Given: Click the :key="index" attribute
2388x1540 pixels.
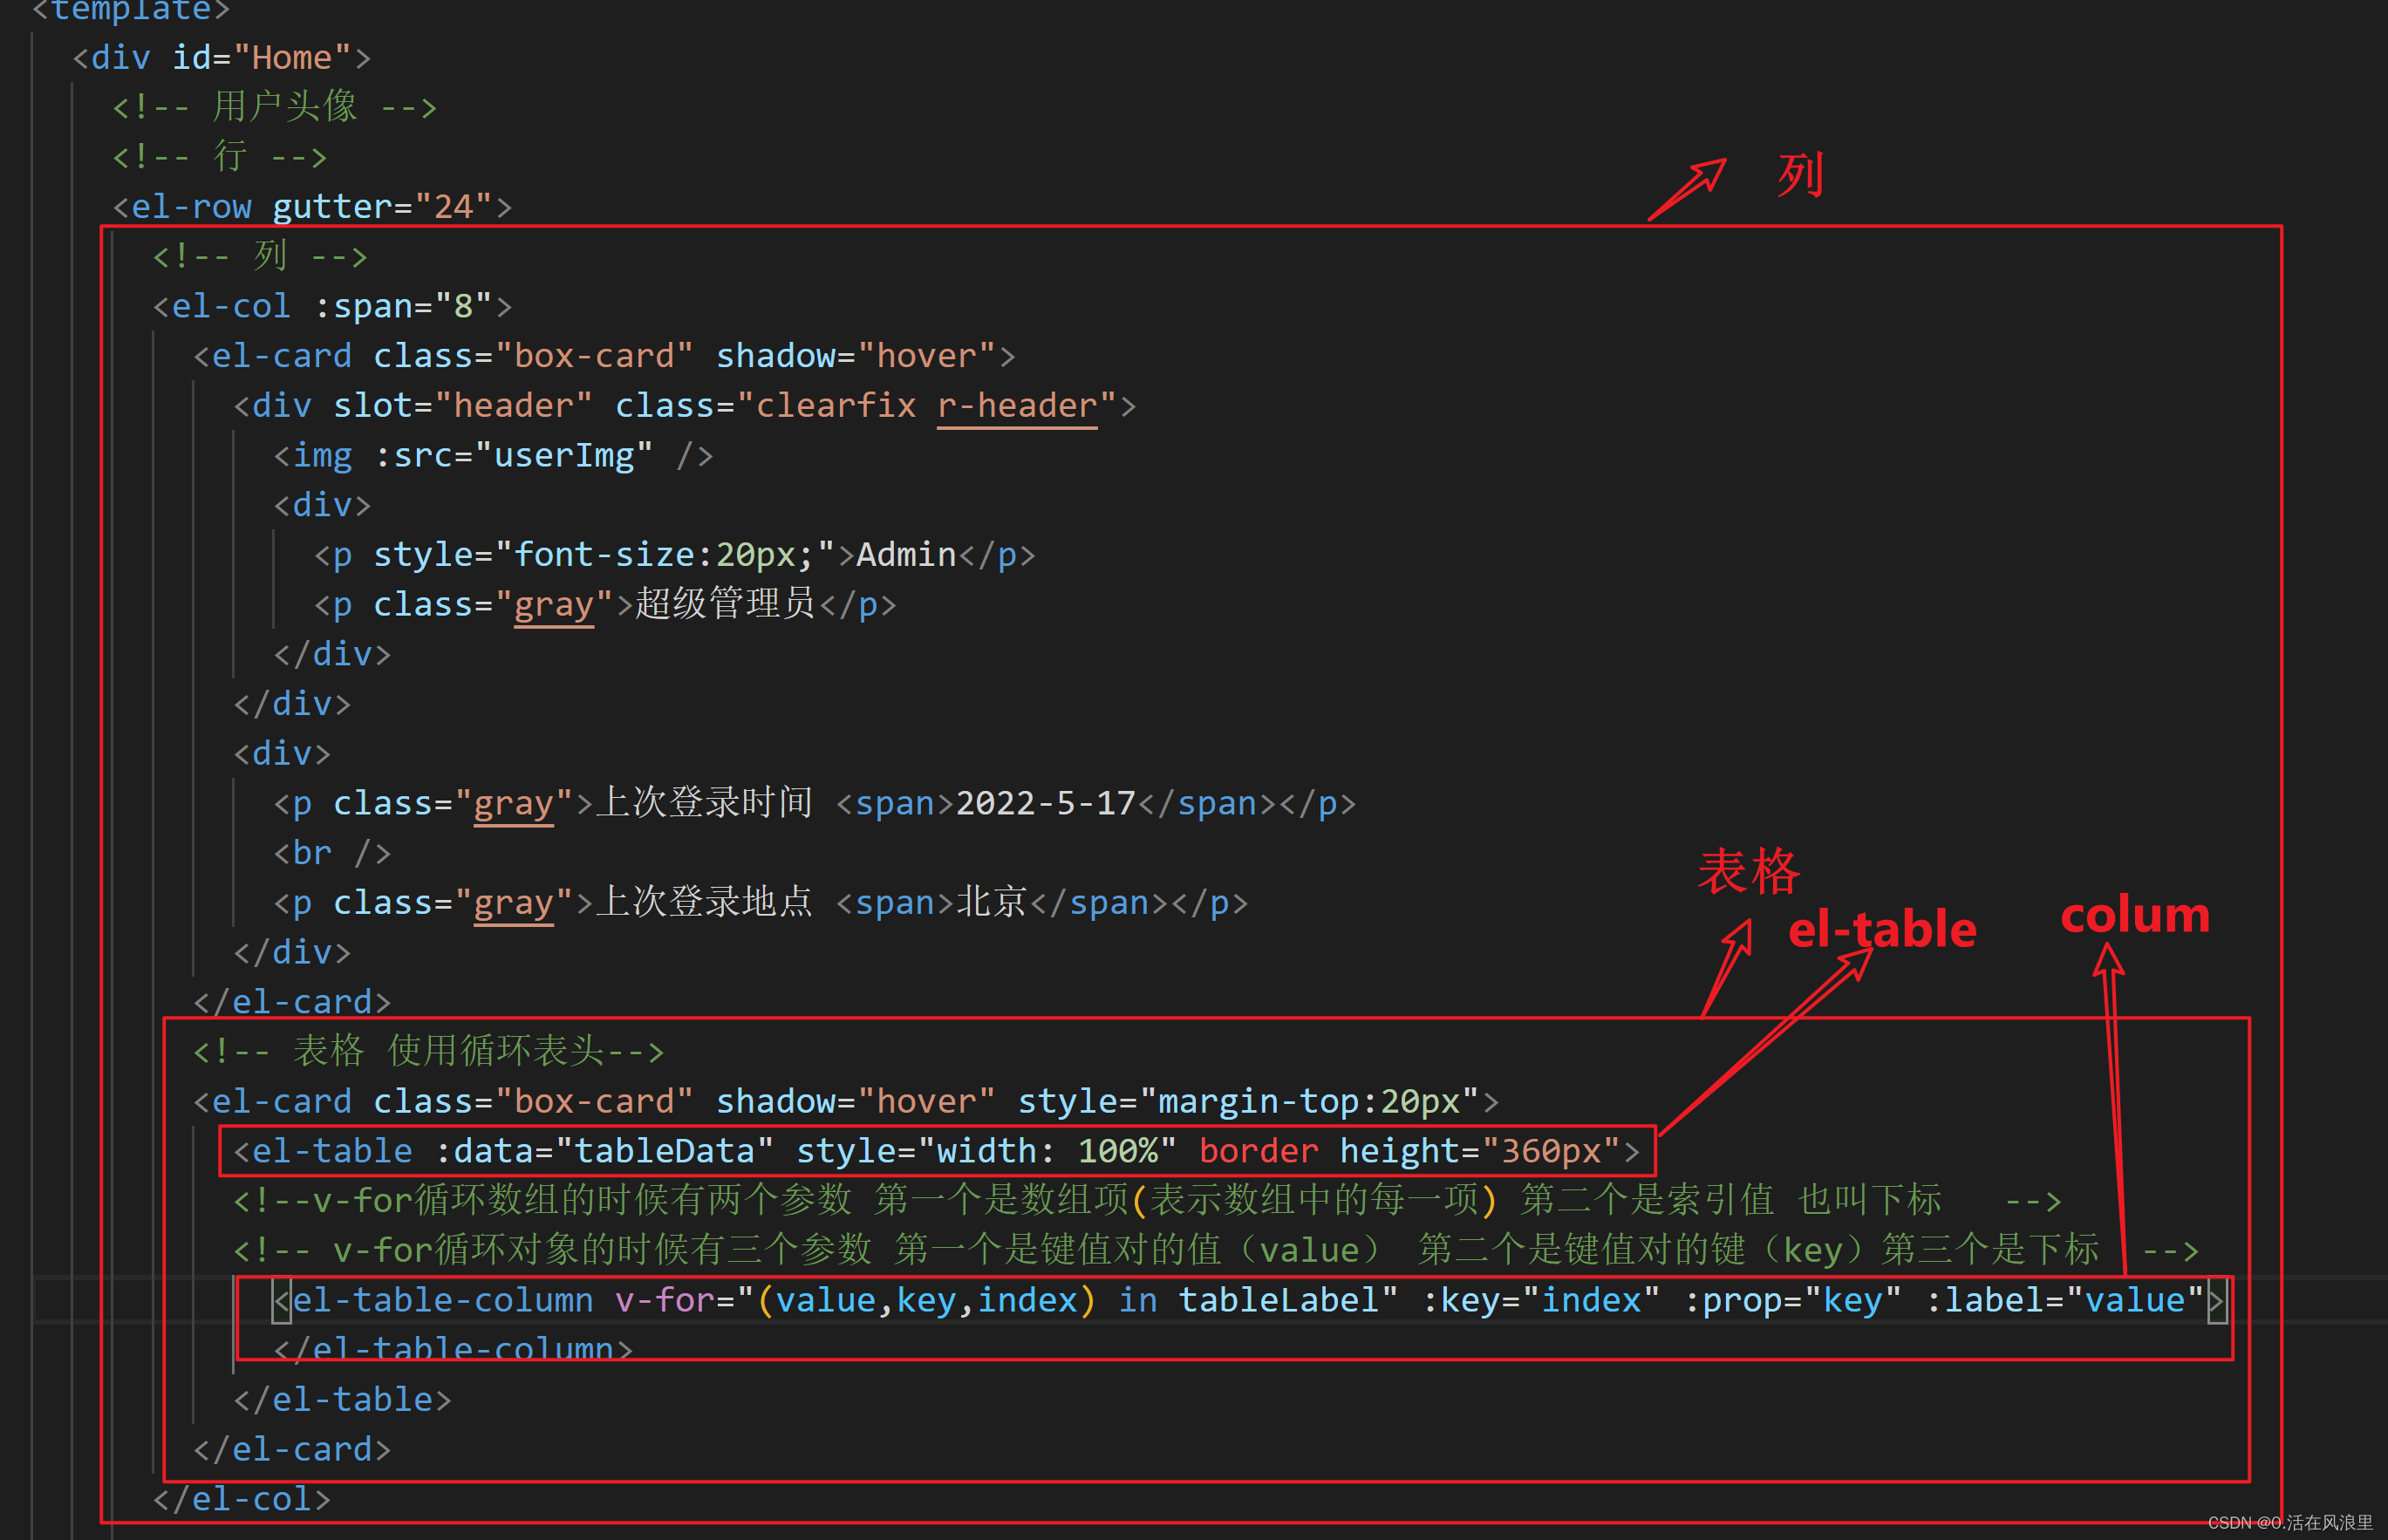Looking at the screenshot, I should point(1540,1300).
